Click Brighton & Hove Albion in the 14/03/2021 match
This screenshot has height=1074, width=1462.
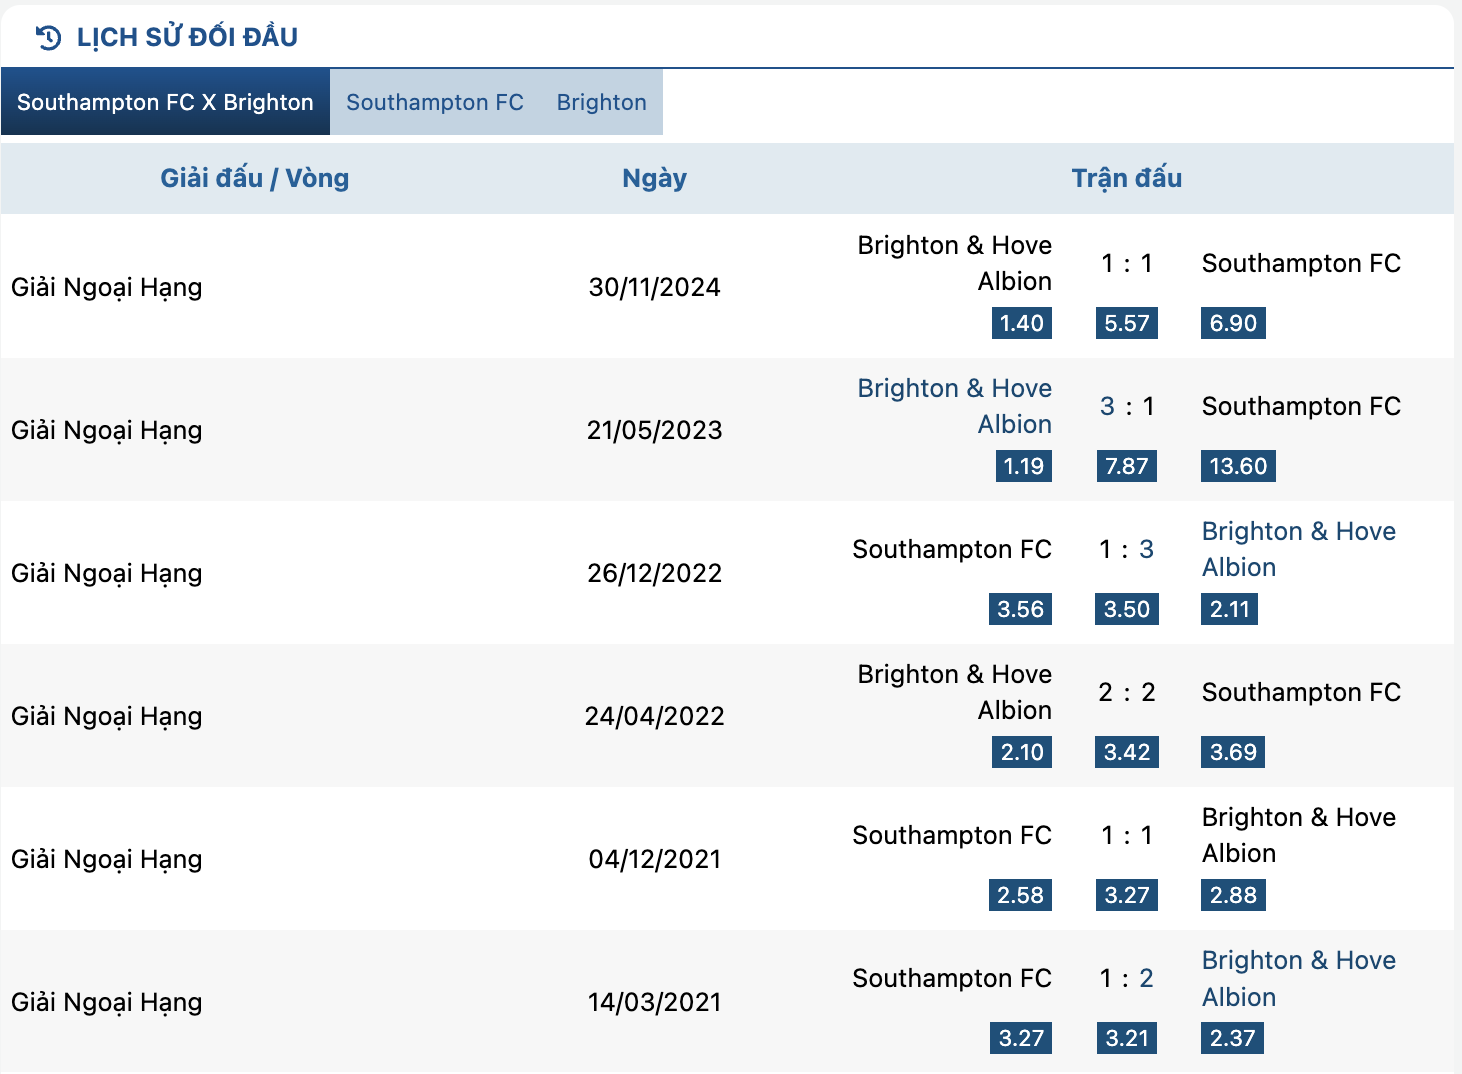point(1299,978)
